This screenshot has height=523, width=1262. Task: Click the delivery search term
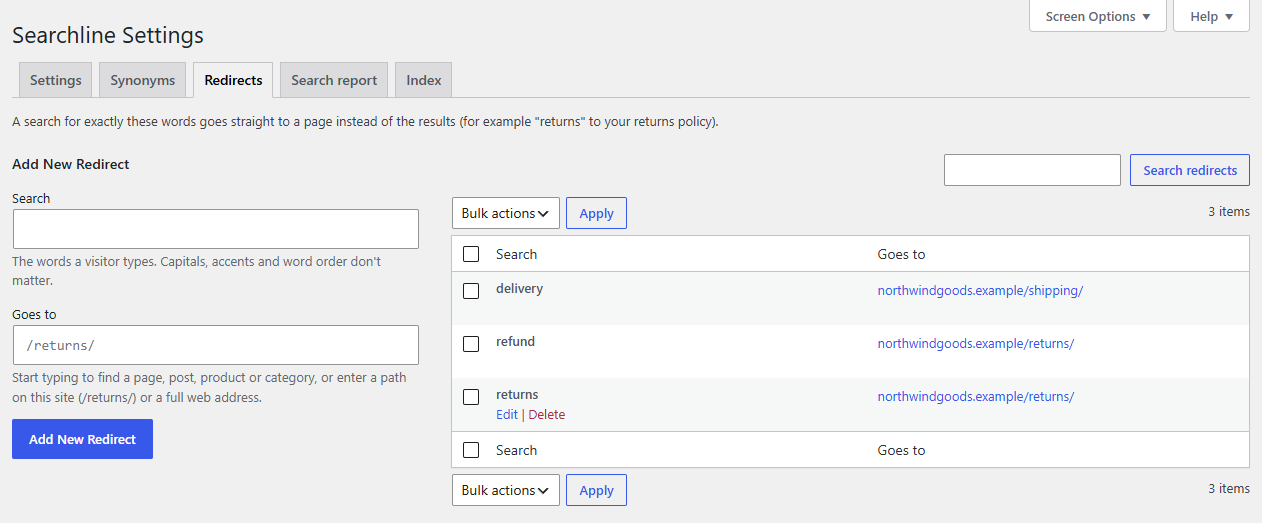point(519,289)
